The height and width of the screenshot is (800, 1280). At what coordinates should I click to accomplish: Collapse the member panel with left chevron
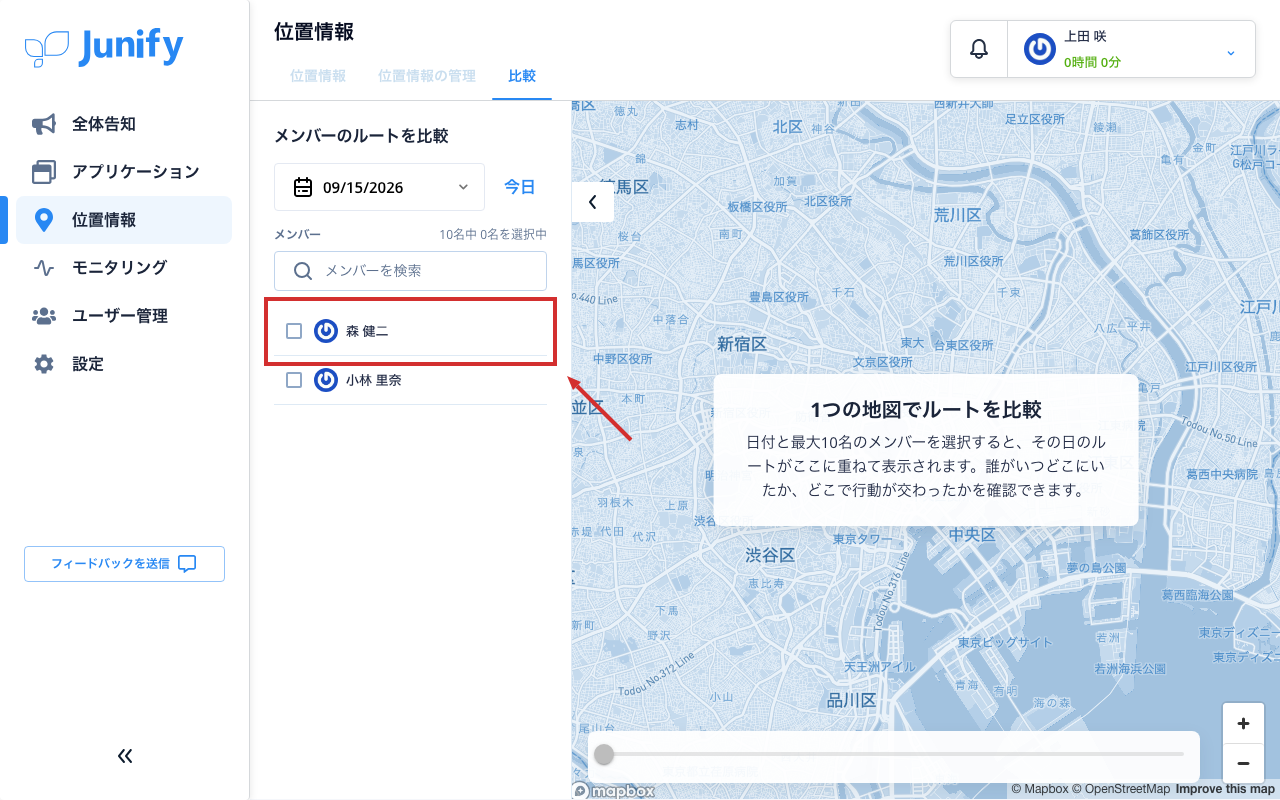point(593,202)
